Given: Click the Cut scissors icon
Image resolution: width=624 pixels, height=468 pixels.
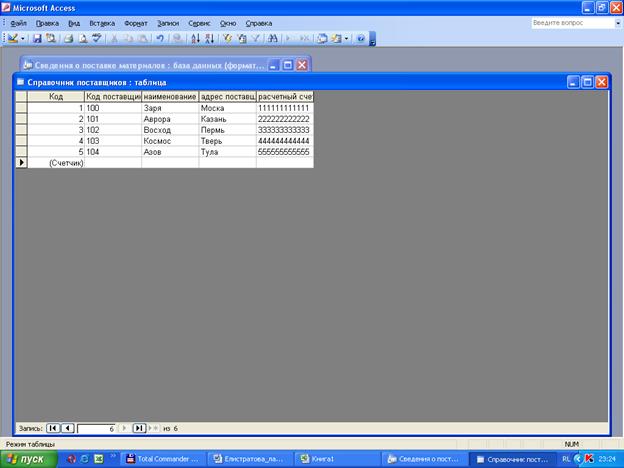Looking at the screenshot, I should tap(114, 39).
